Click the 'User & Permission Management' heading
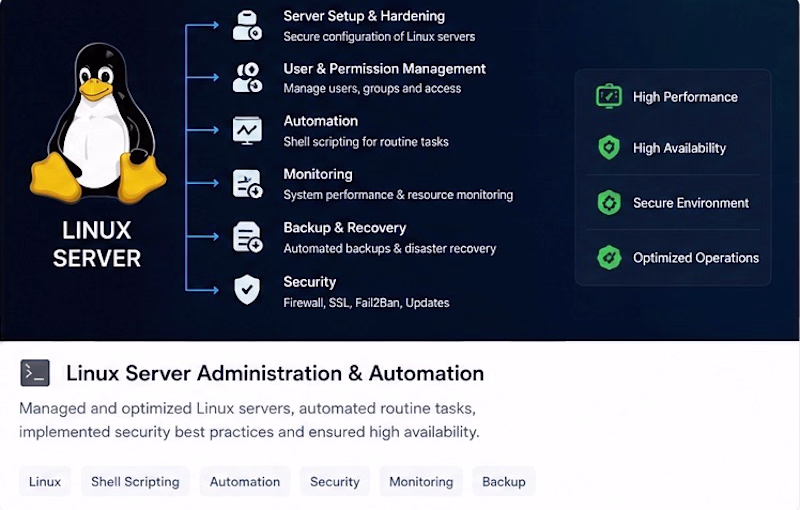The width and height of the screenshot is (800, 510). tap(384, 69)
